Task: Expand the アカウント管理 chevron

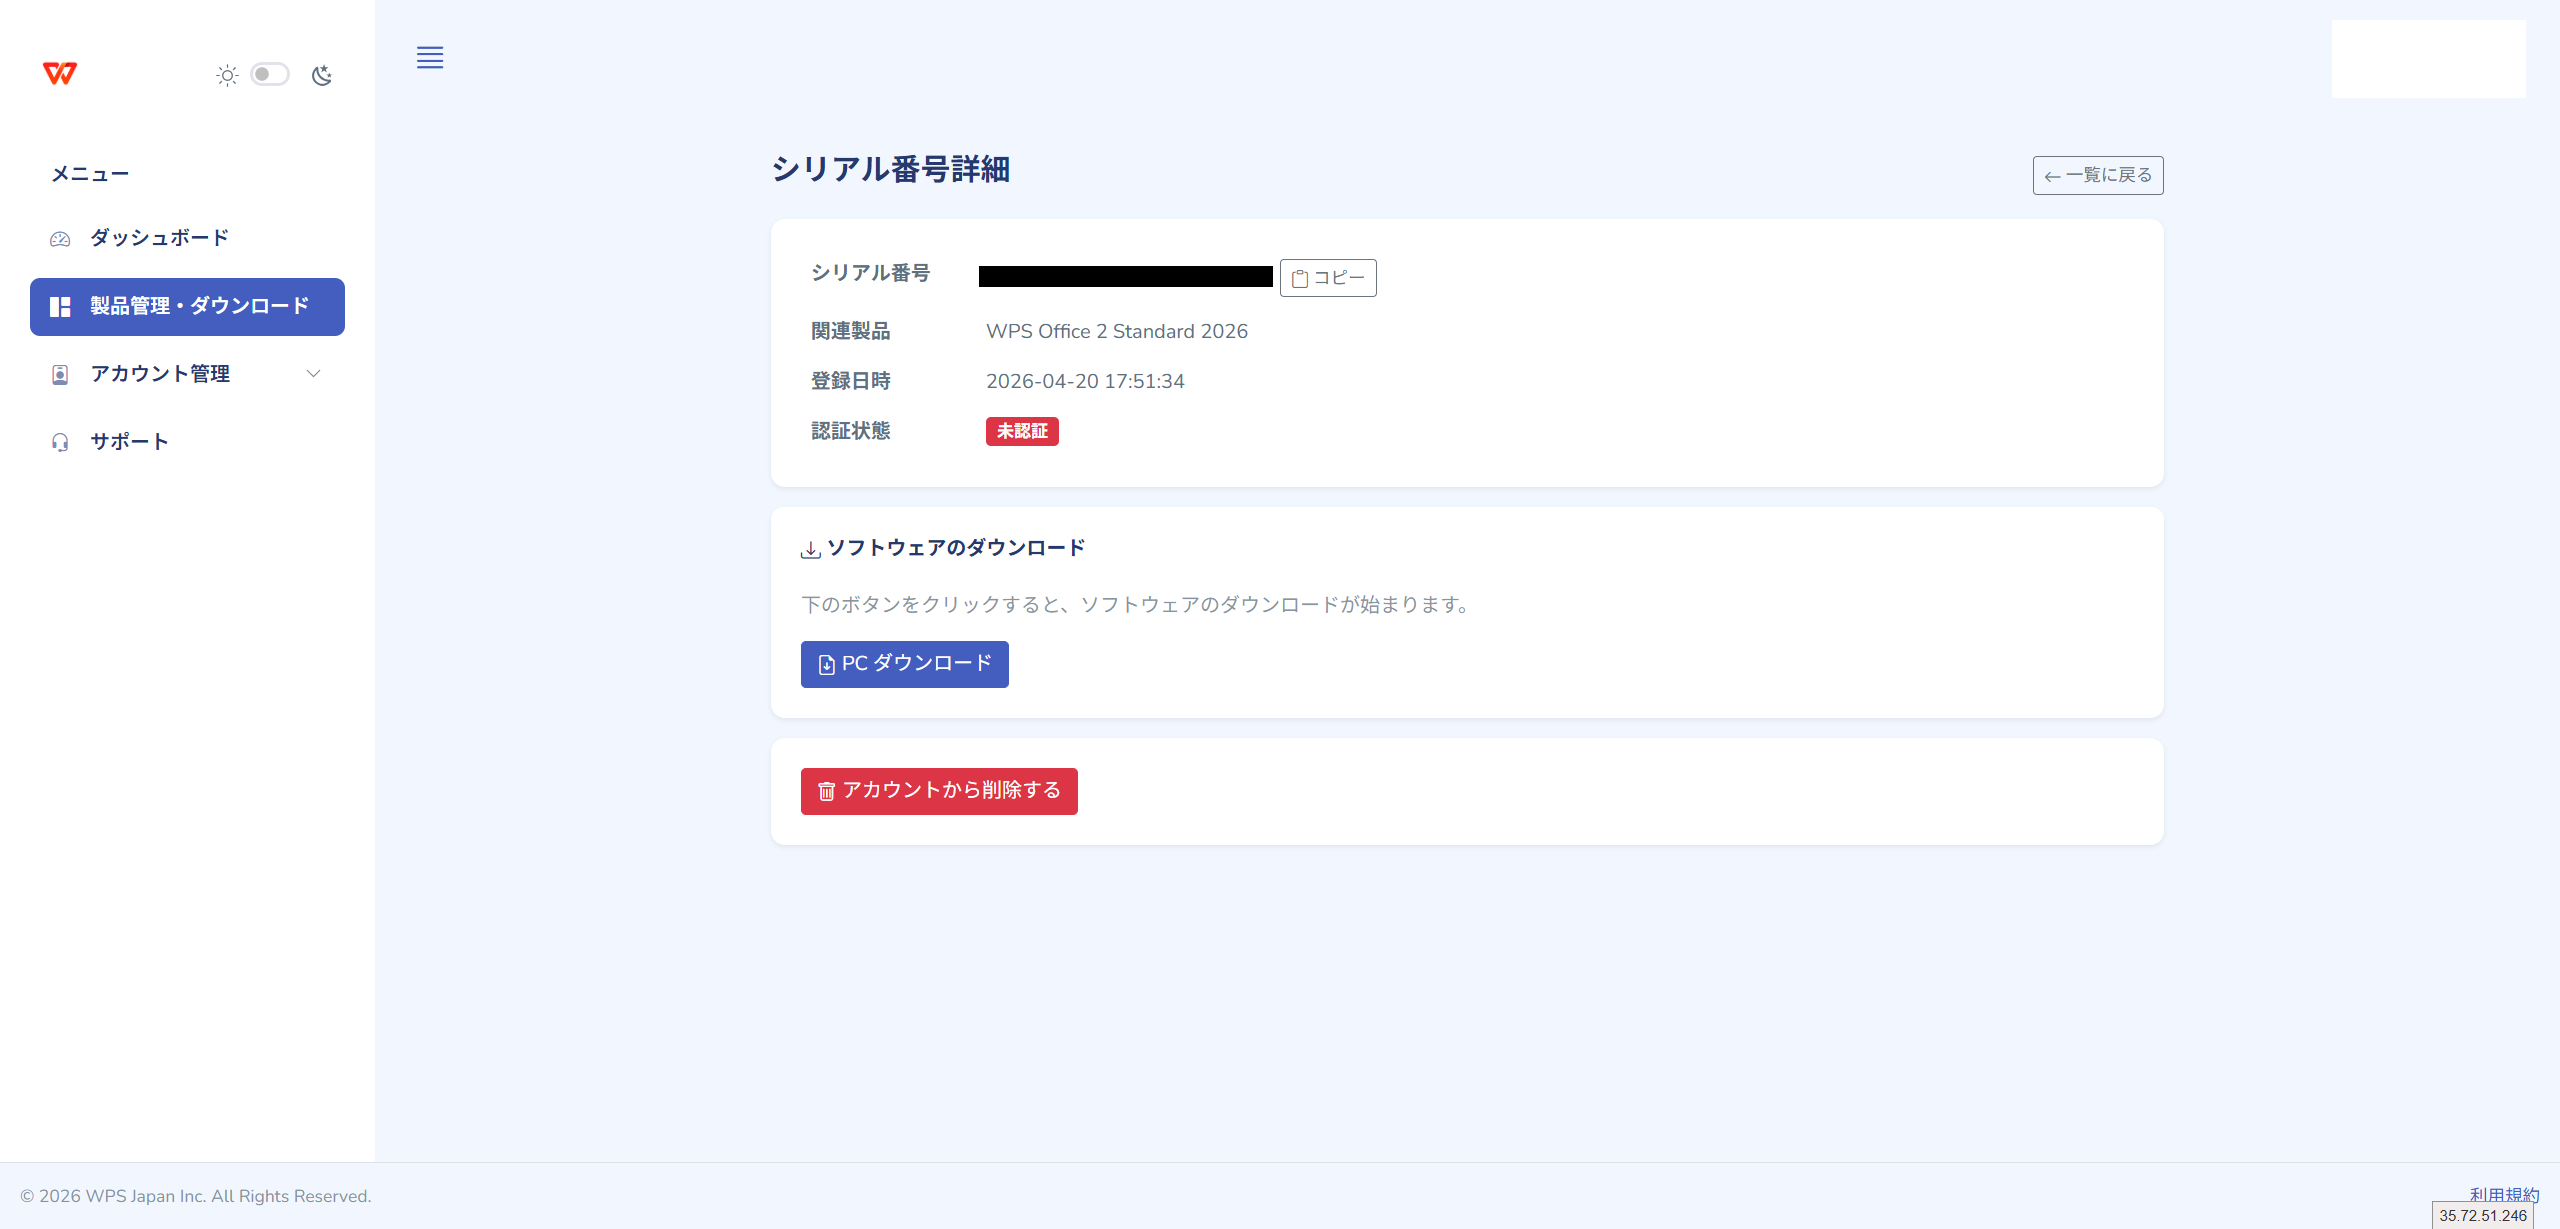Action: click(x=313, y=374)
